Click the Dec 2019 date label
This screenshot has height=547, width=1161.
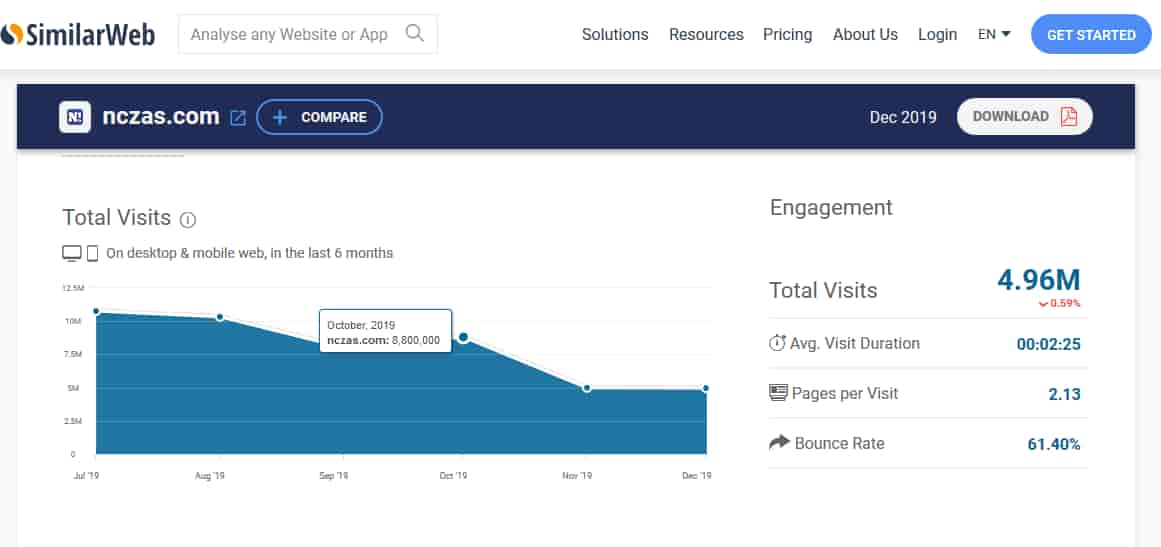point(903,117)
